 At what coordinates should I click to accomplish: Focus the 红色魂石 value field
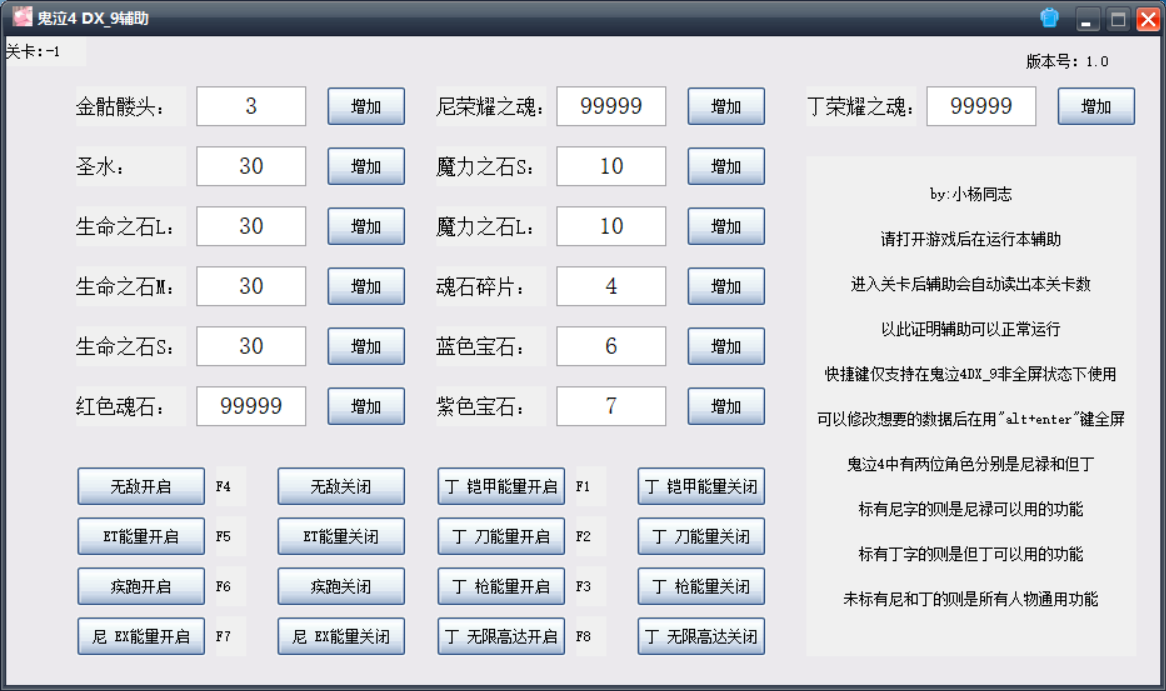coord(251,406)
